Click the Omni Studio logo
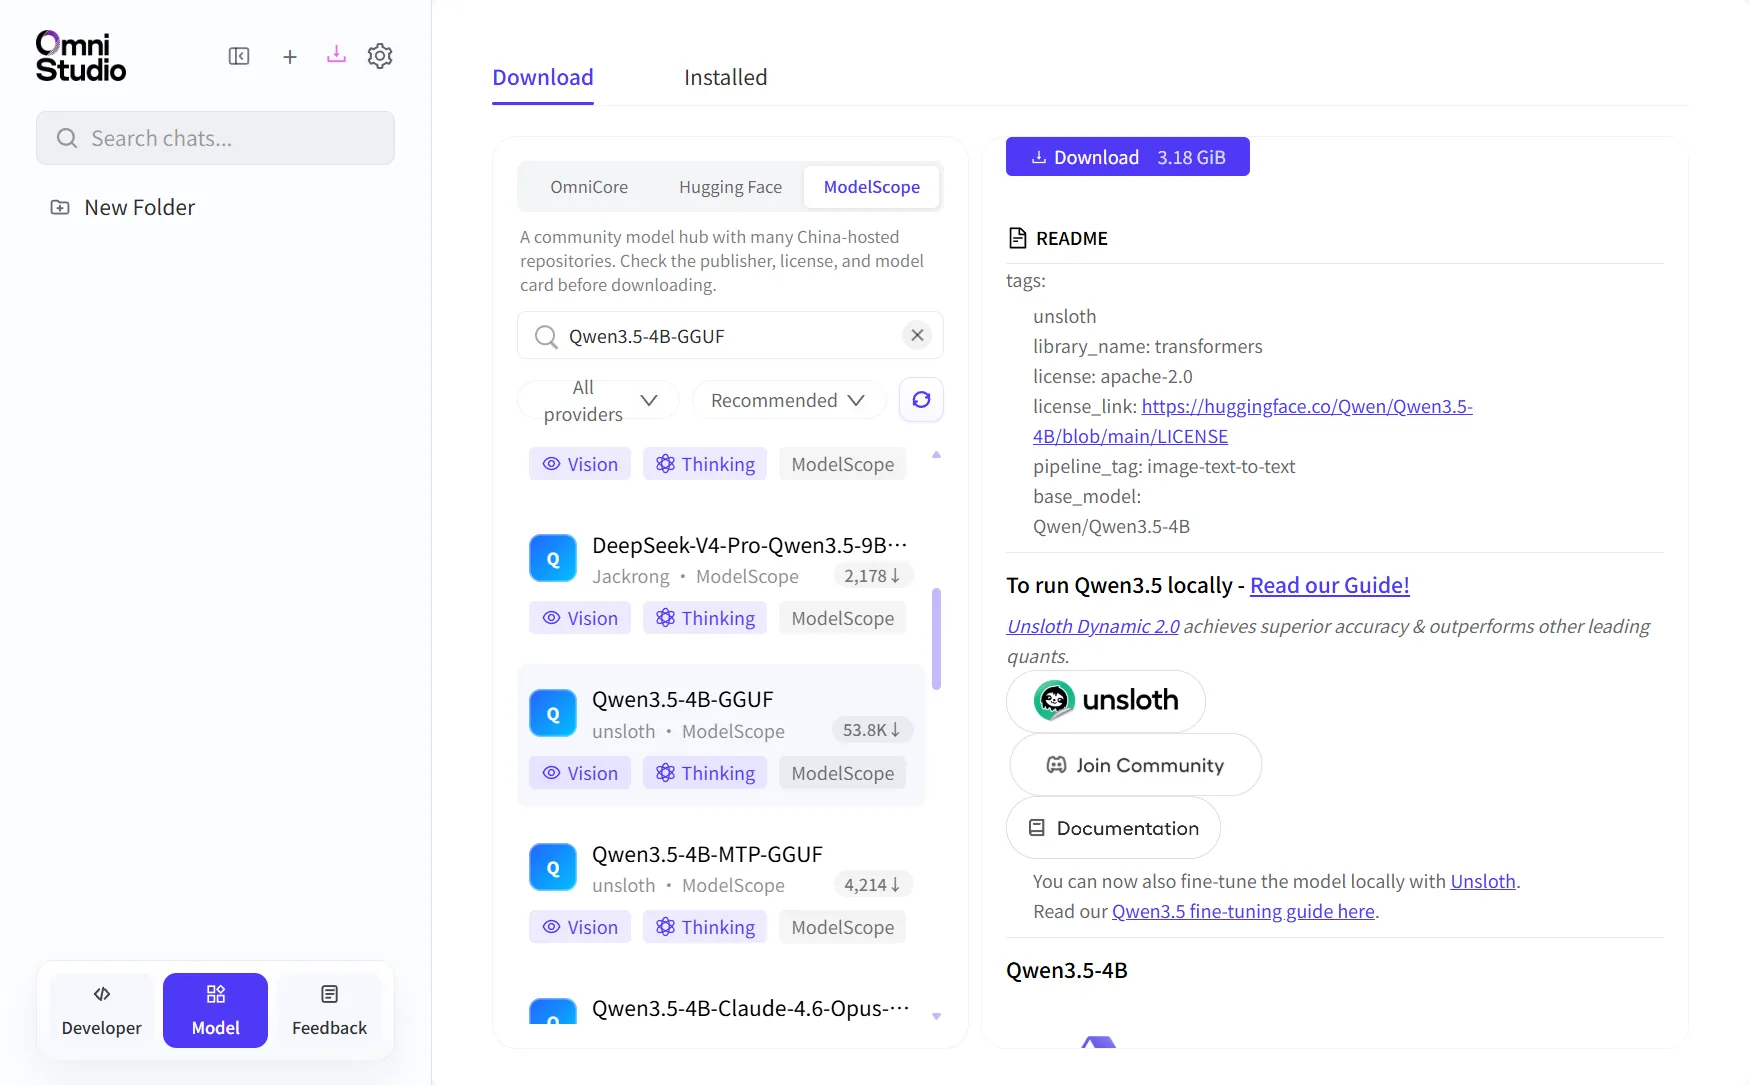Image resolution: width=1749 pixels, height=1085 pixels. click(81, 56)
